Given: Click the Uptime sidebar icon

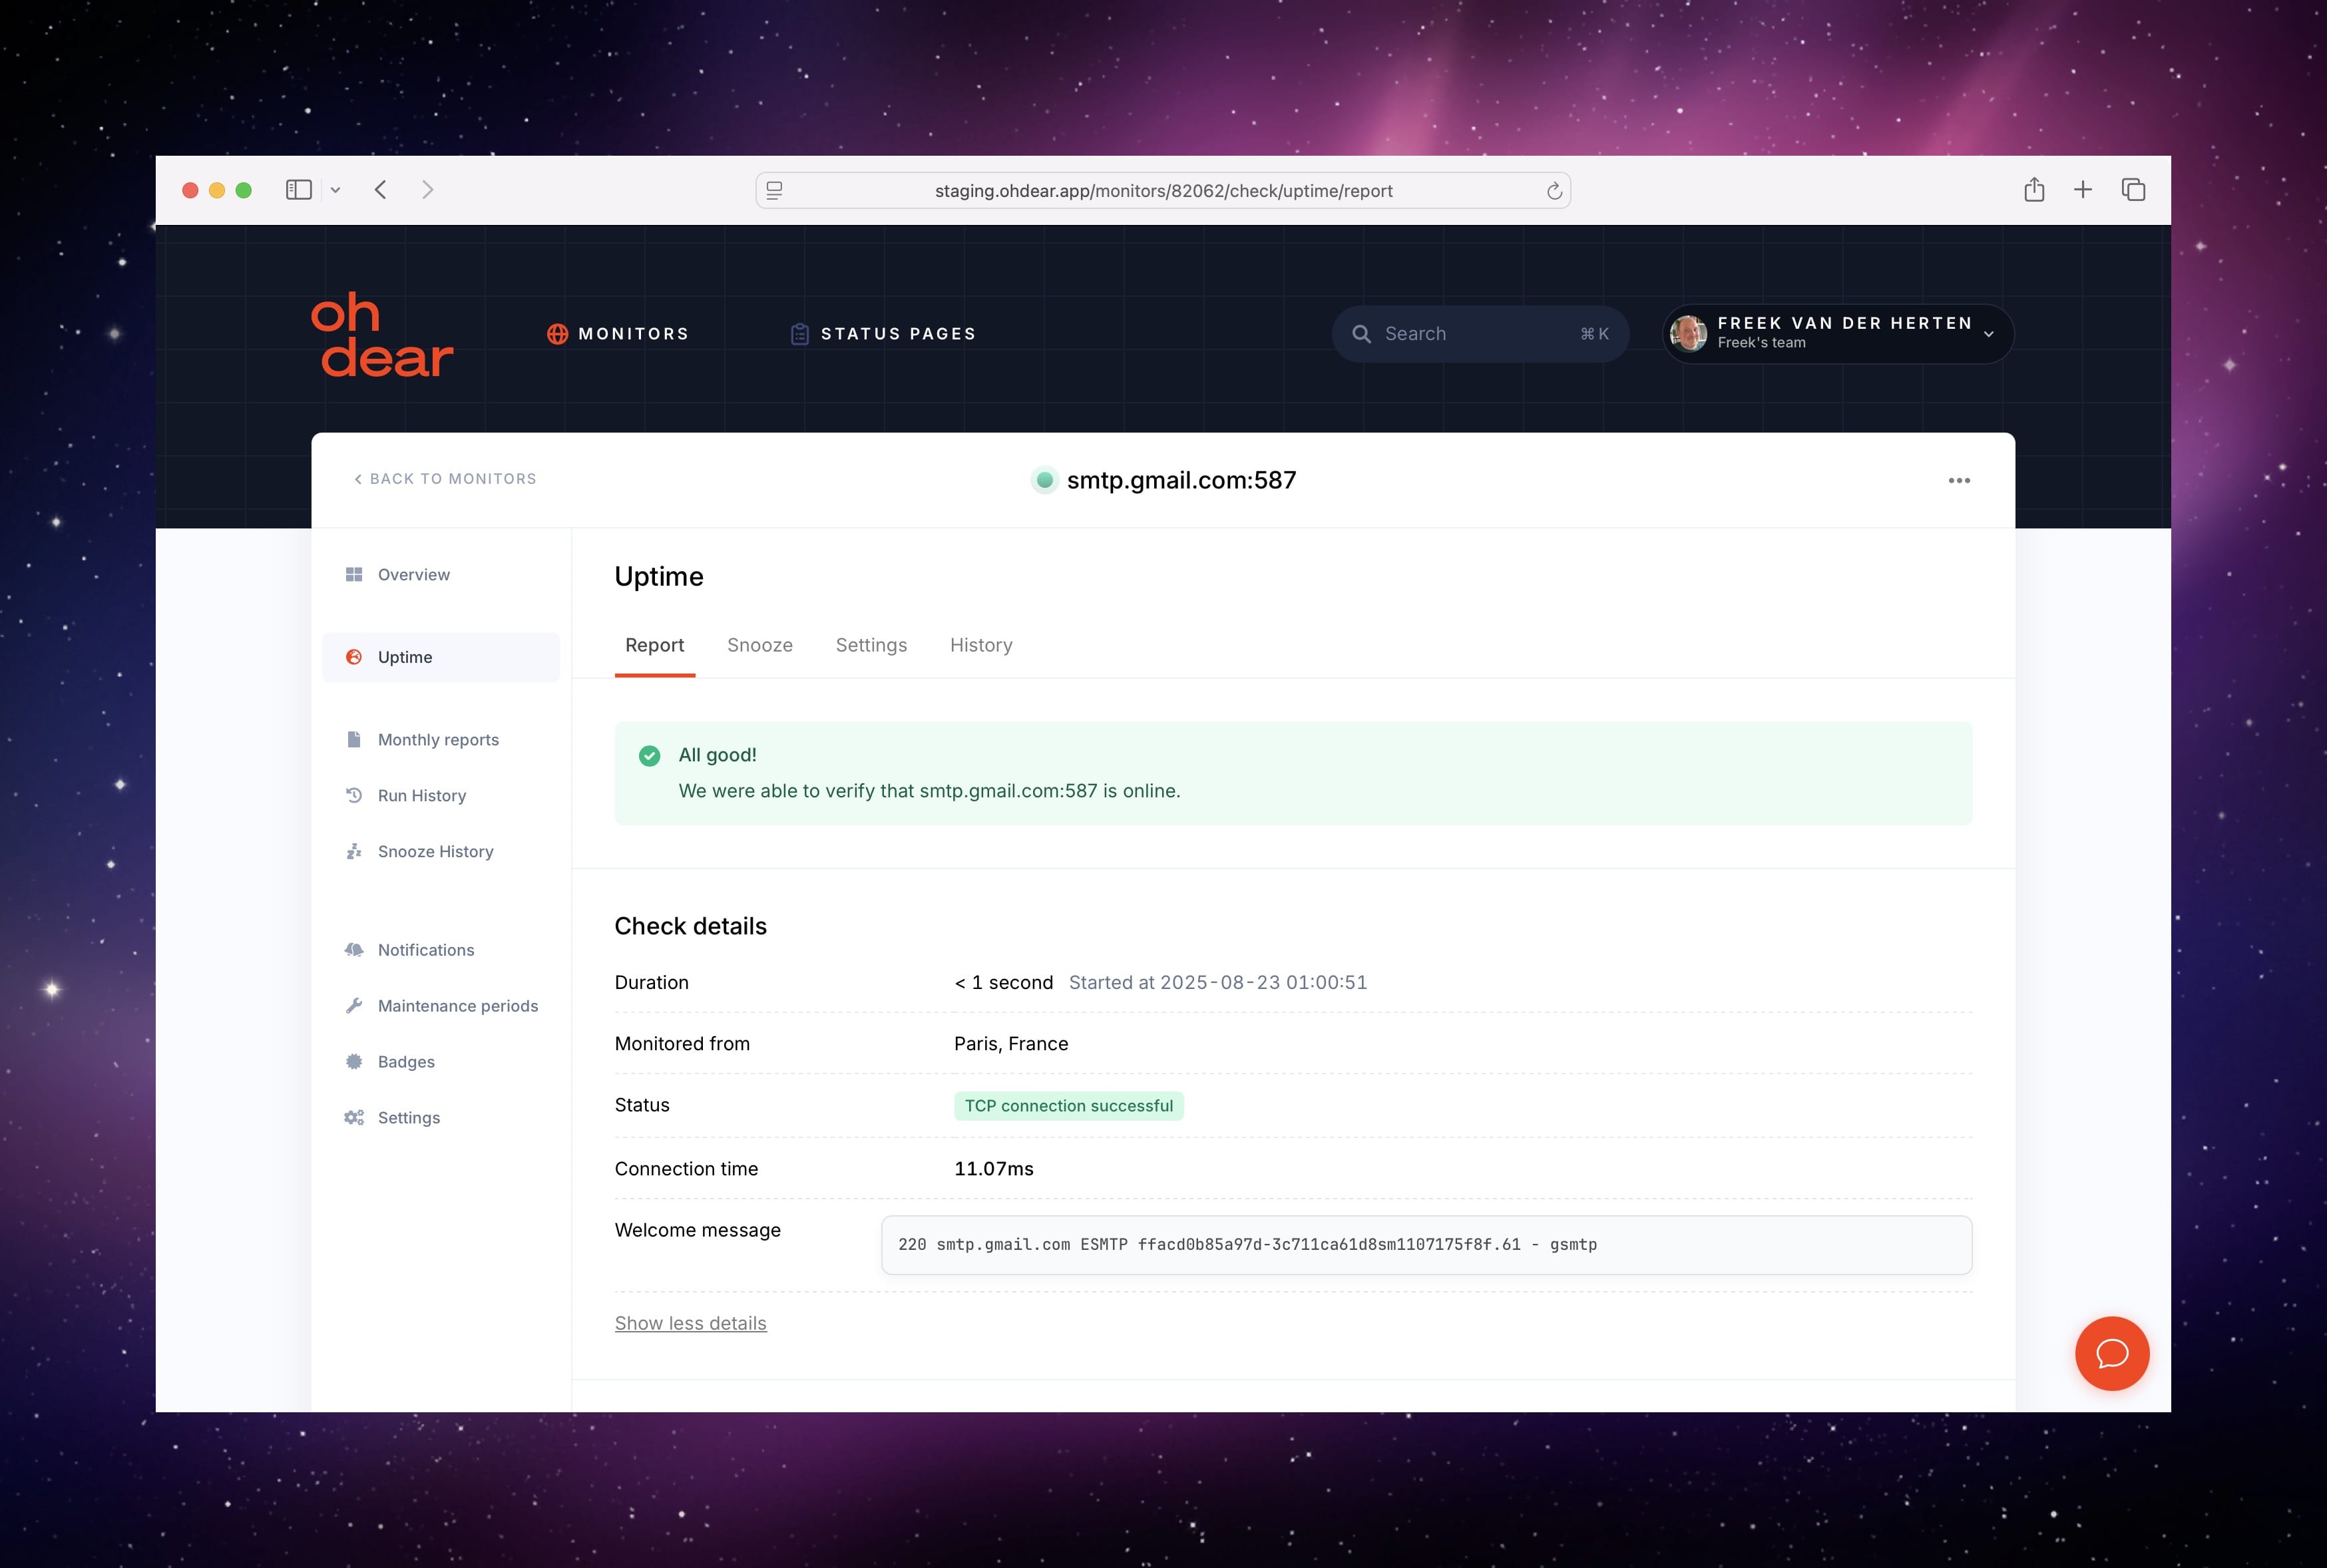Looking at the screenshot, I should 354,657.
